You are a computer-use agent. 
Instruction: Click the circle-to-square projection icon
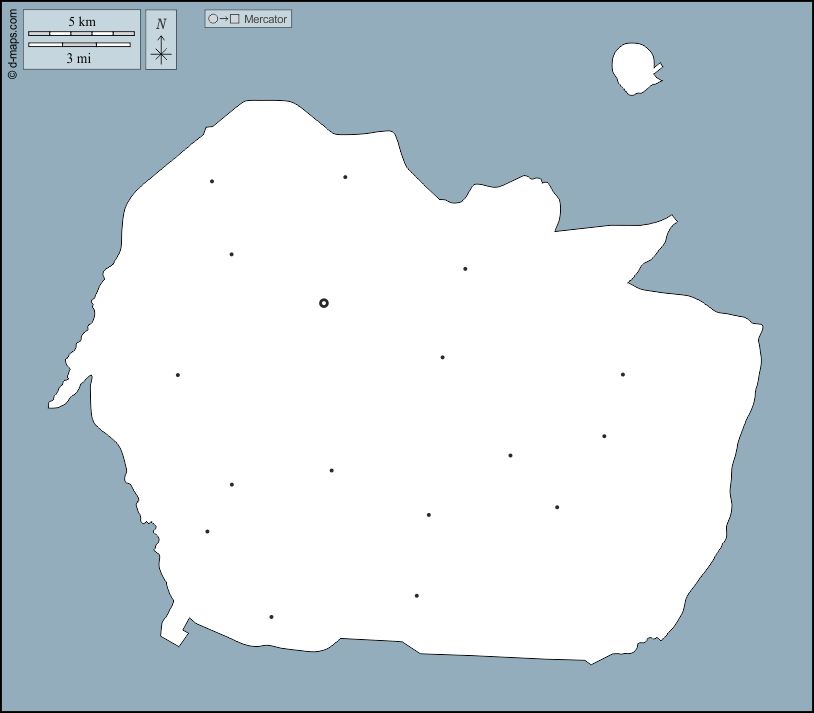click(223, 19)
